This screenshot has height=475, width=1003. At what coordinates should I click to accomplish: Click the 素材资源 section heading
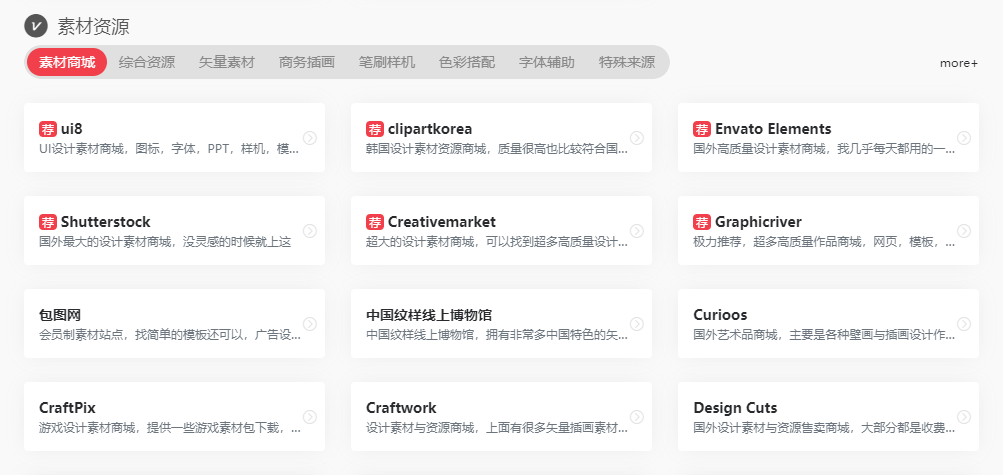[x=93, y=27]
